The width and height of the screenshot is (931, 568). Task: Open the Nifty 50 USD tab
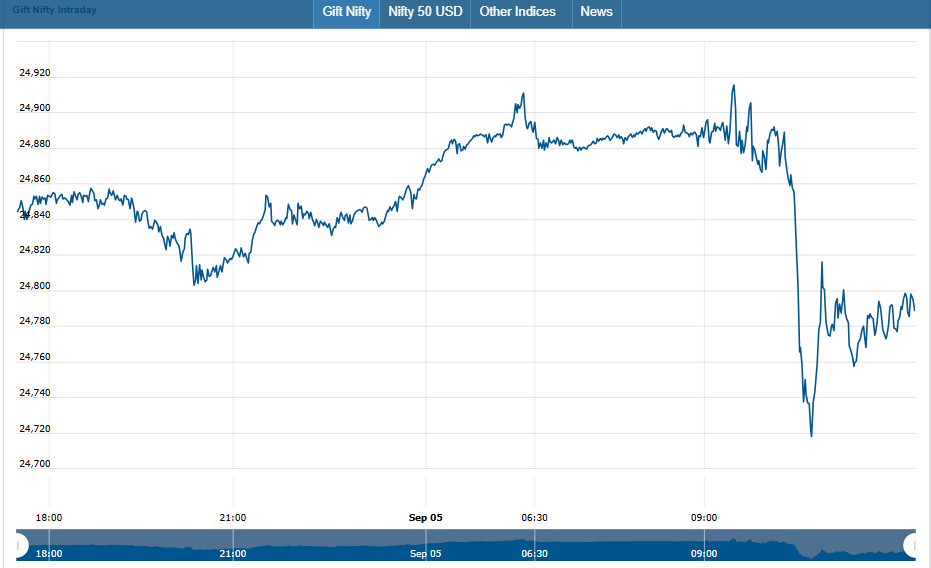[425, 12]
